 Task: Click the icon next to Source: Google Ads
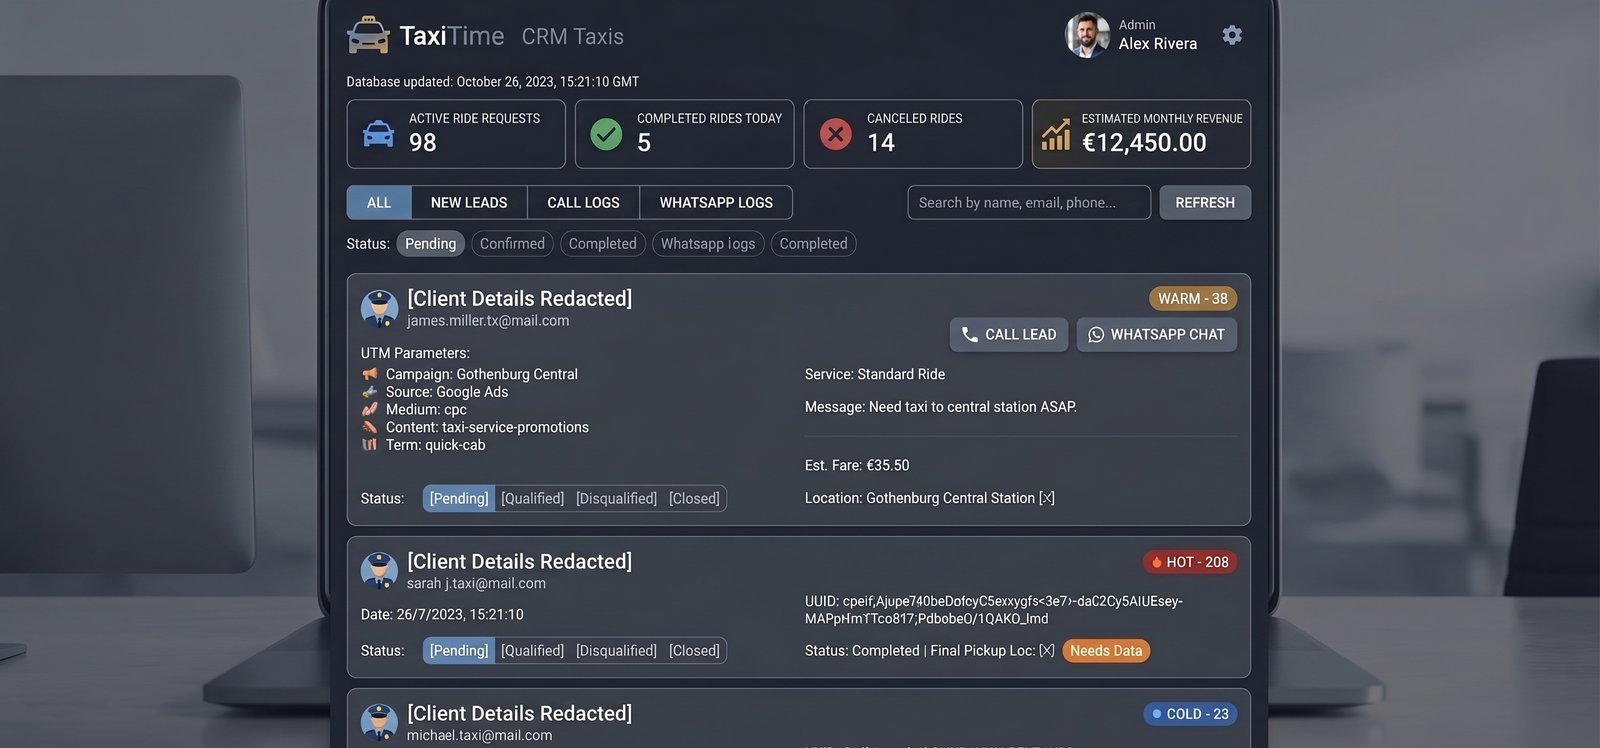pos(370,392)
